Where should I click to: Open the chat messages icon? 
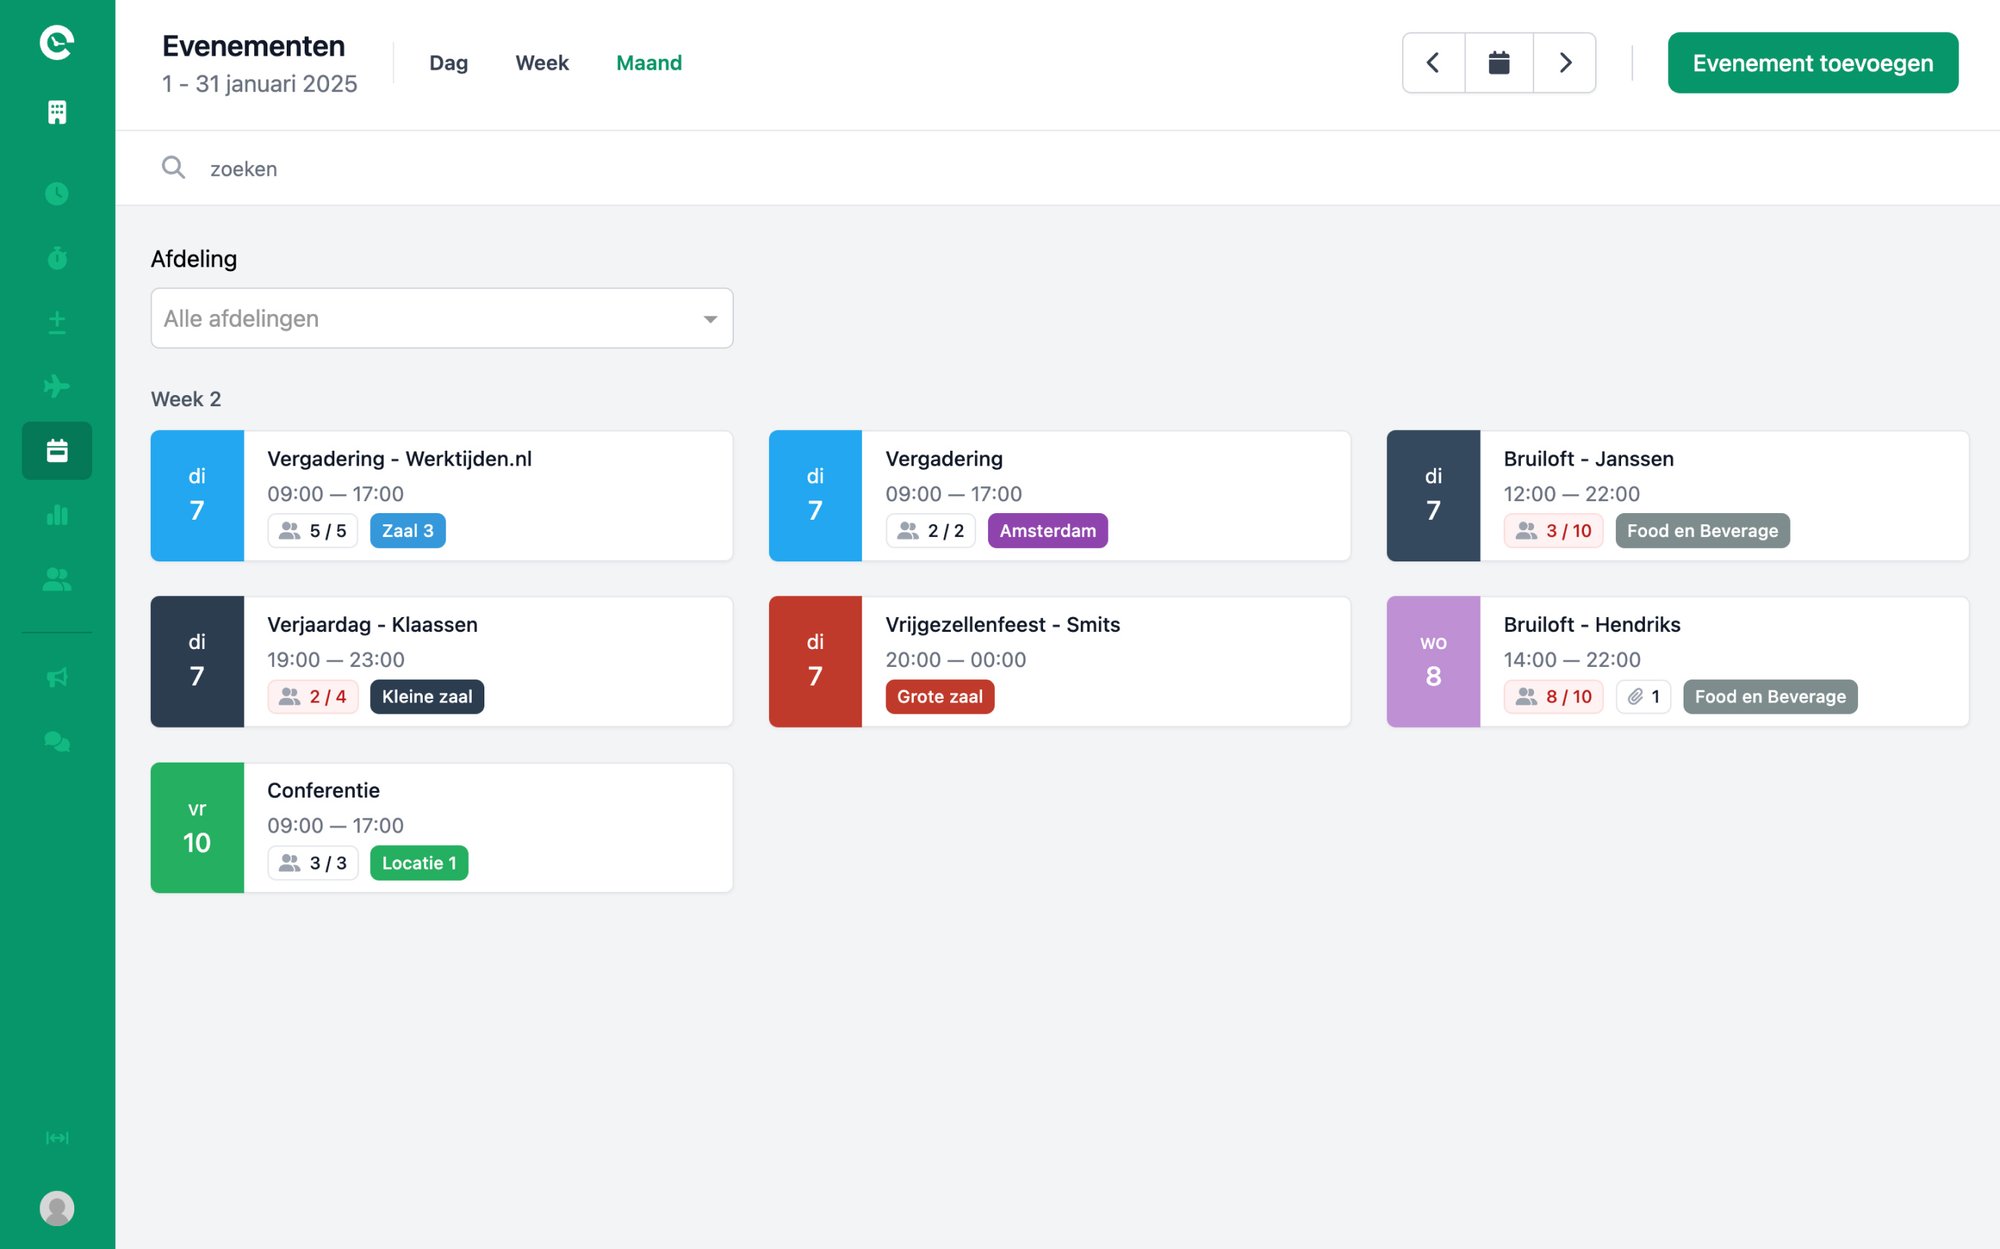[57, 741]
